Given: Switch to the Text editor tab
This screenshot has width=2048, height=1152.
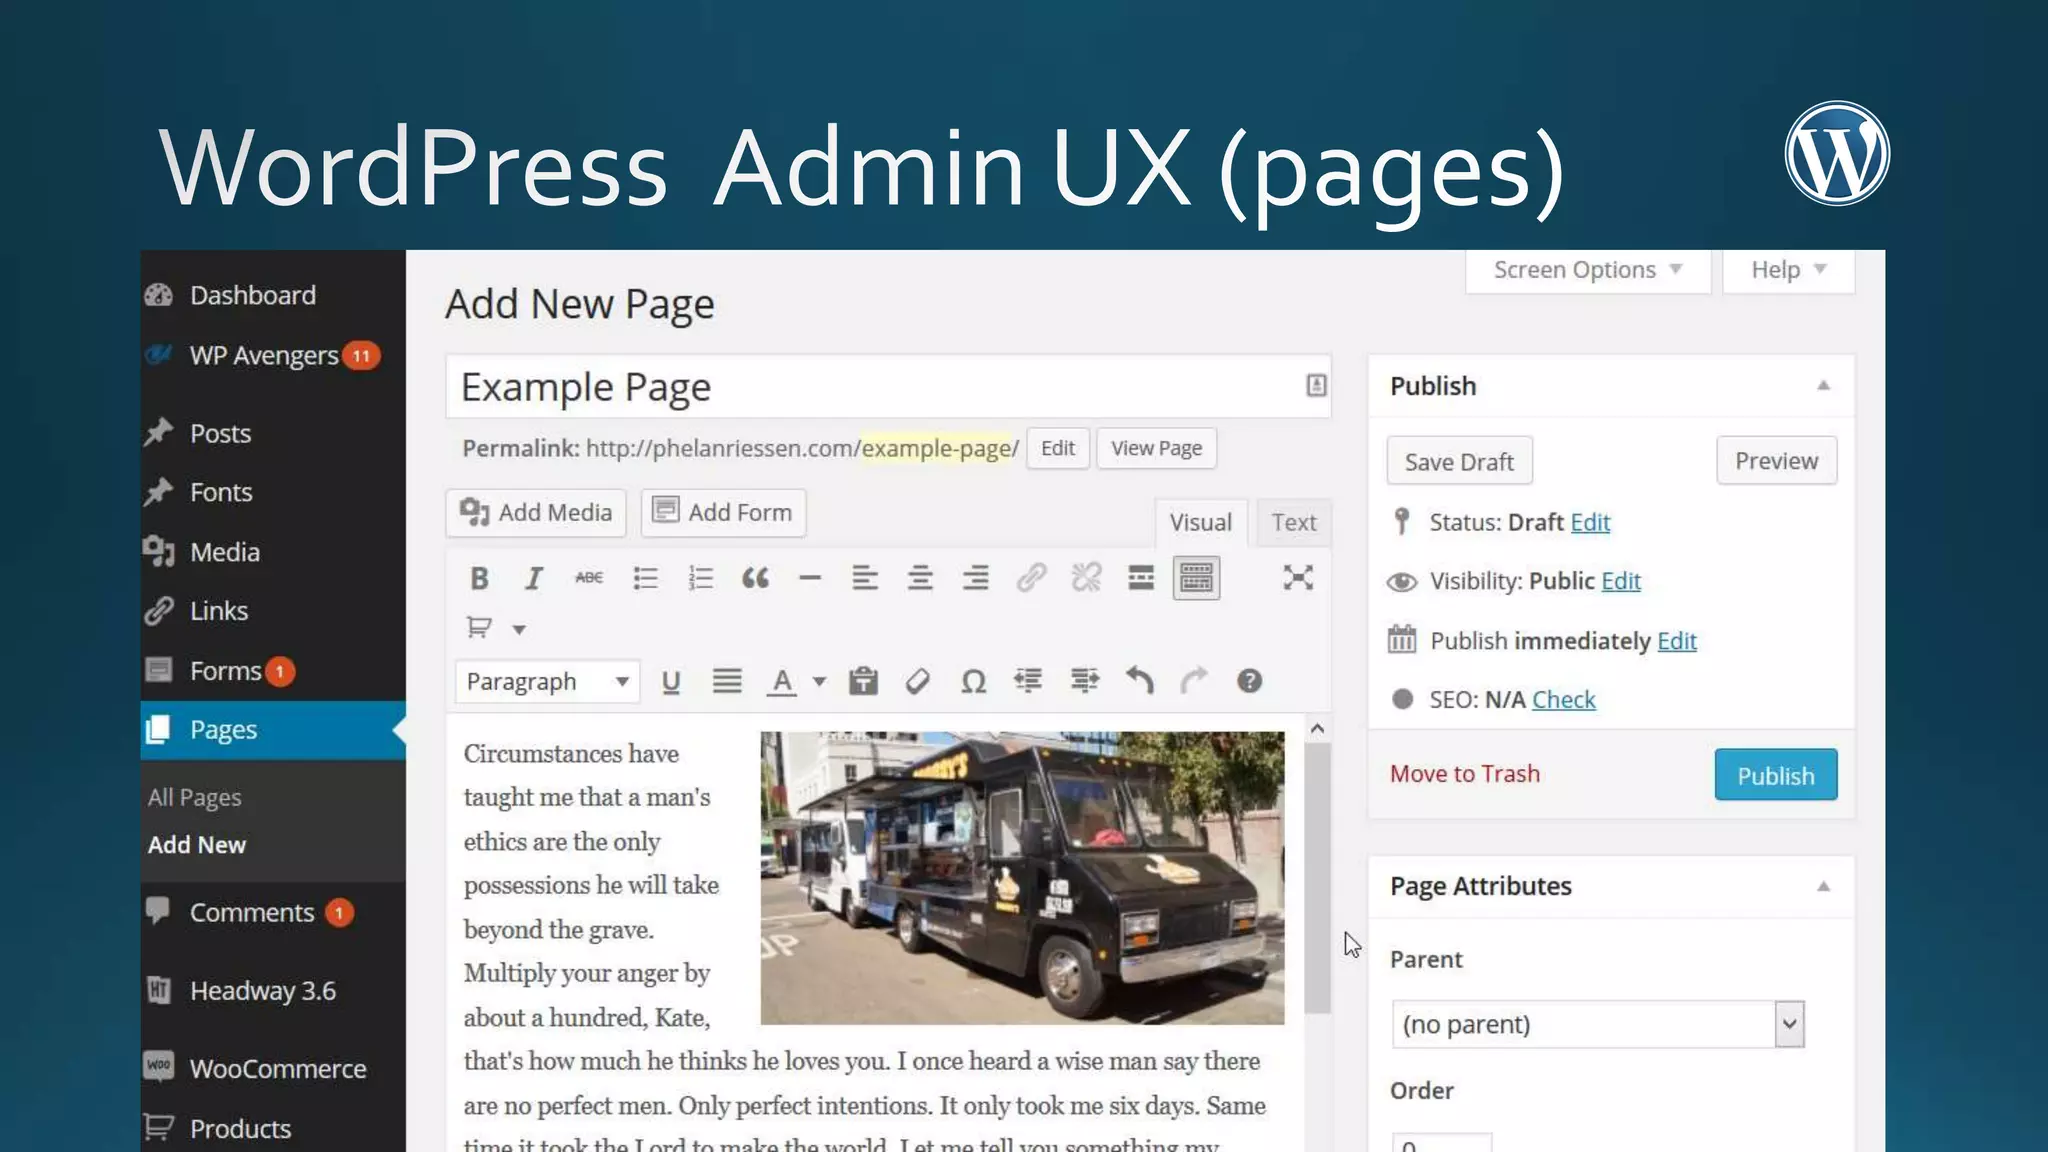Looking at the screenshot, I should [x=1293, y=522].
